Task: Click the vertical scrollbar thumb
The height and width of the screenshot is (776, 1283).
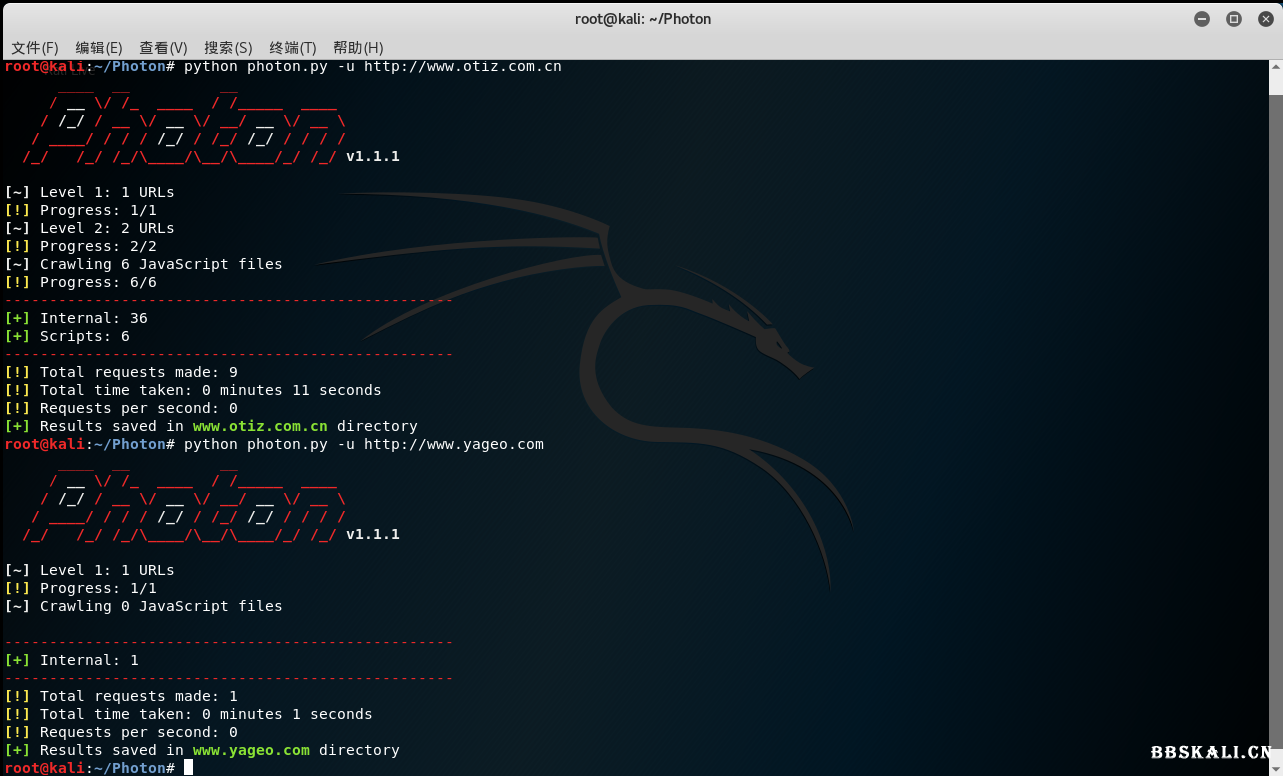Action: tap(1275, 78)
